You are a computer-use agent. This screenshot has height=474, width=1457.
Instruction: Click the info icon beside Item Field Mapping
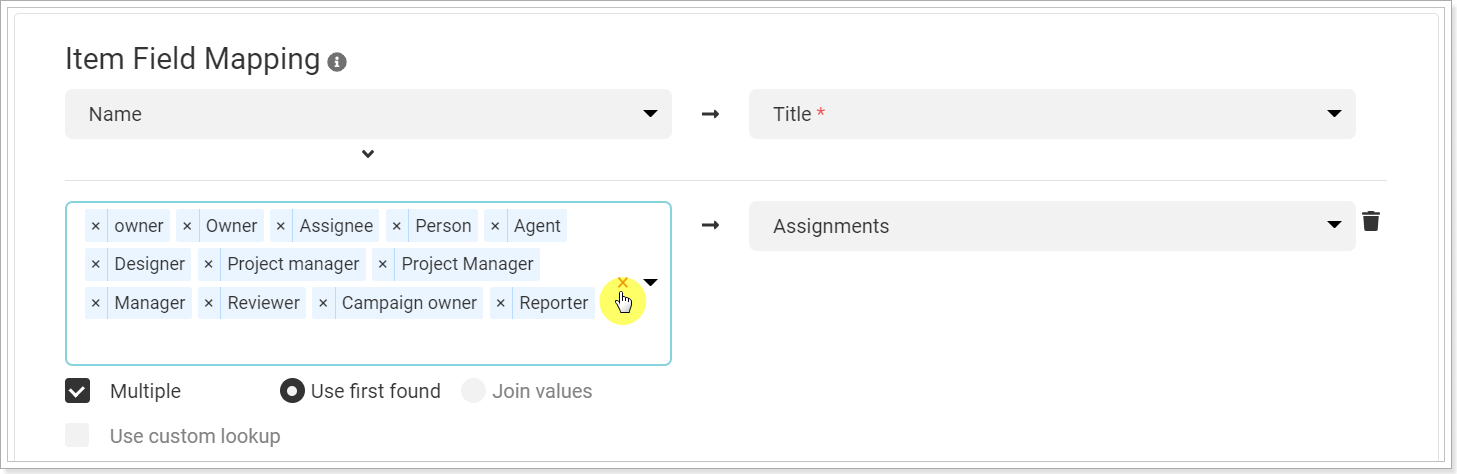click(338, 62)
